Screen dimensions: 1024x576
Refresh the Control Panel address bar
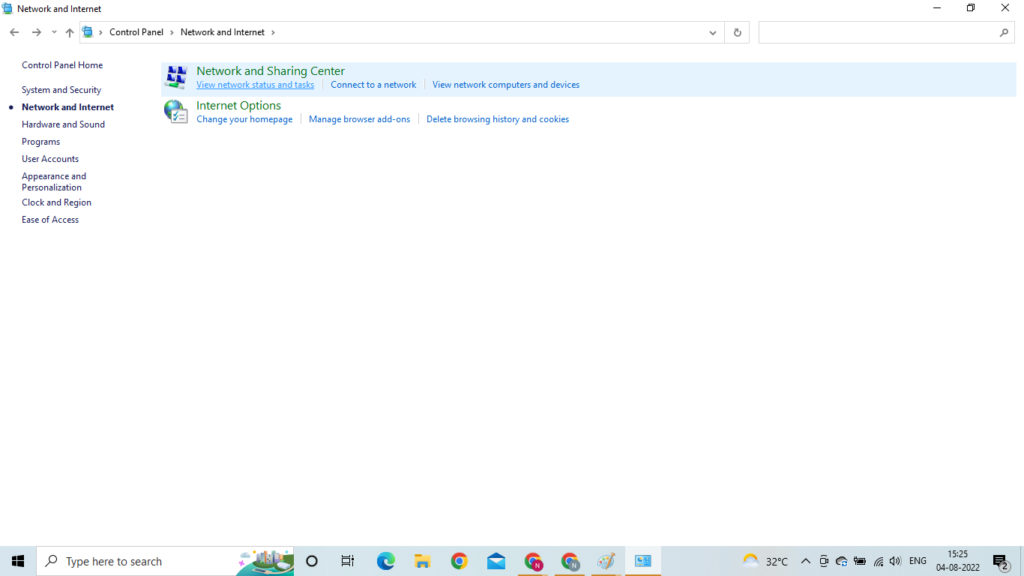pyautogui.click(x=737, y=32)
